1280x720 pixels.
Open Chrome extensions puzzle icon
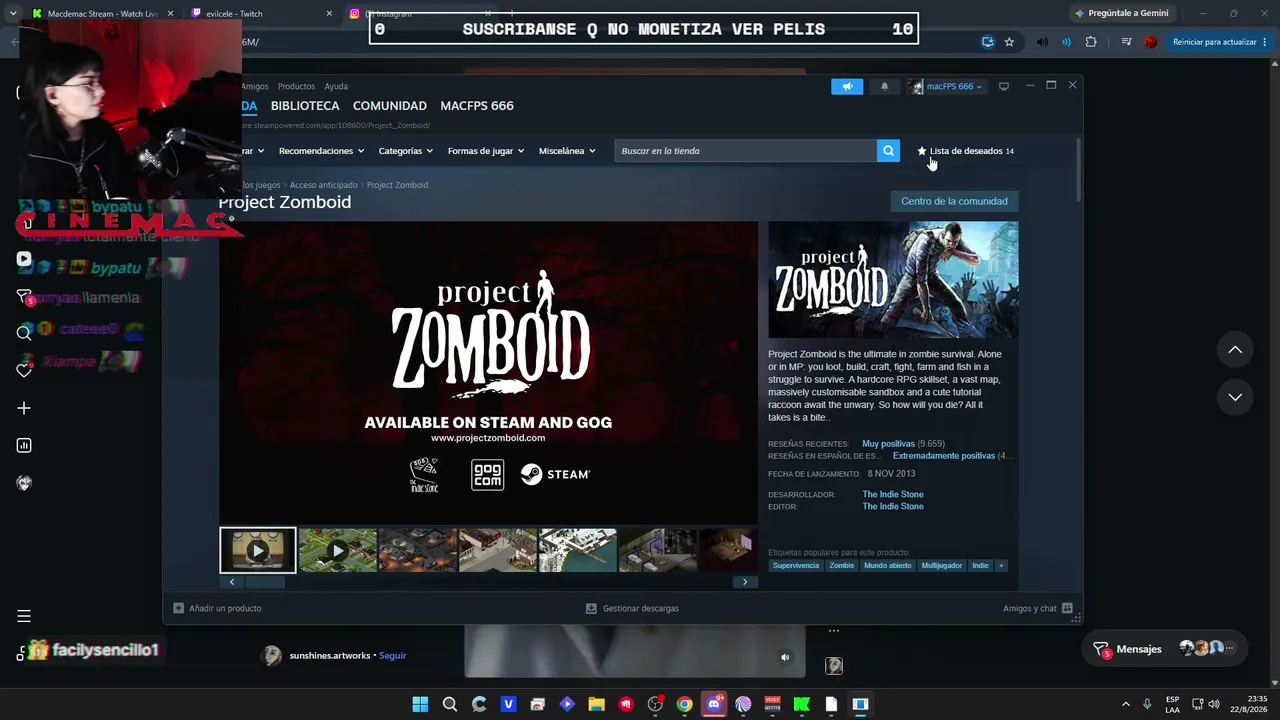pyautogui.click(x=1091, y=42)
